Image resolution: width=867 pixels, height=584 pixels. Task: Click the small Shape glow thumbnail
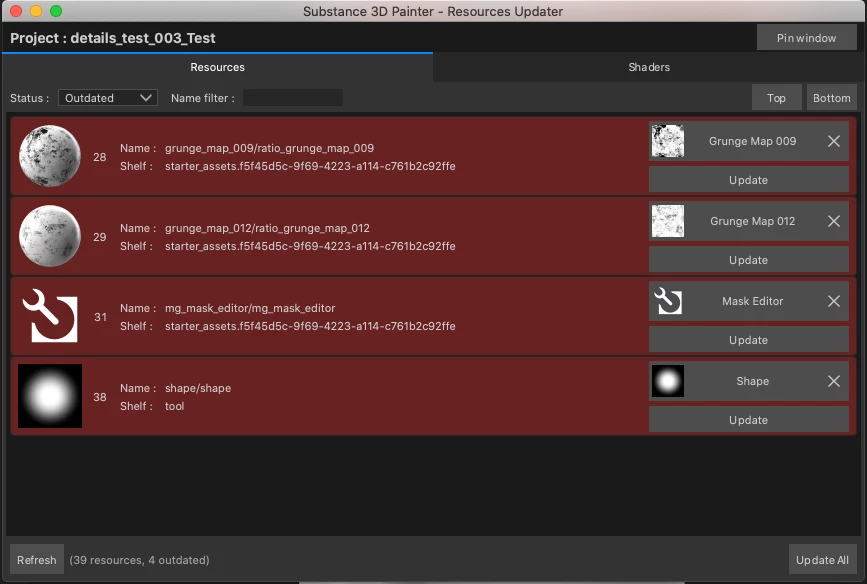tap(667, 381)
